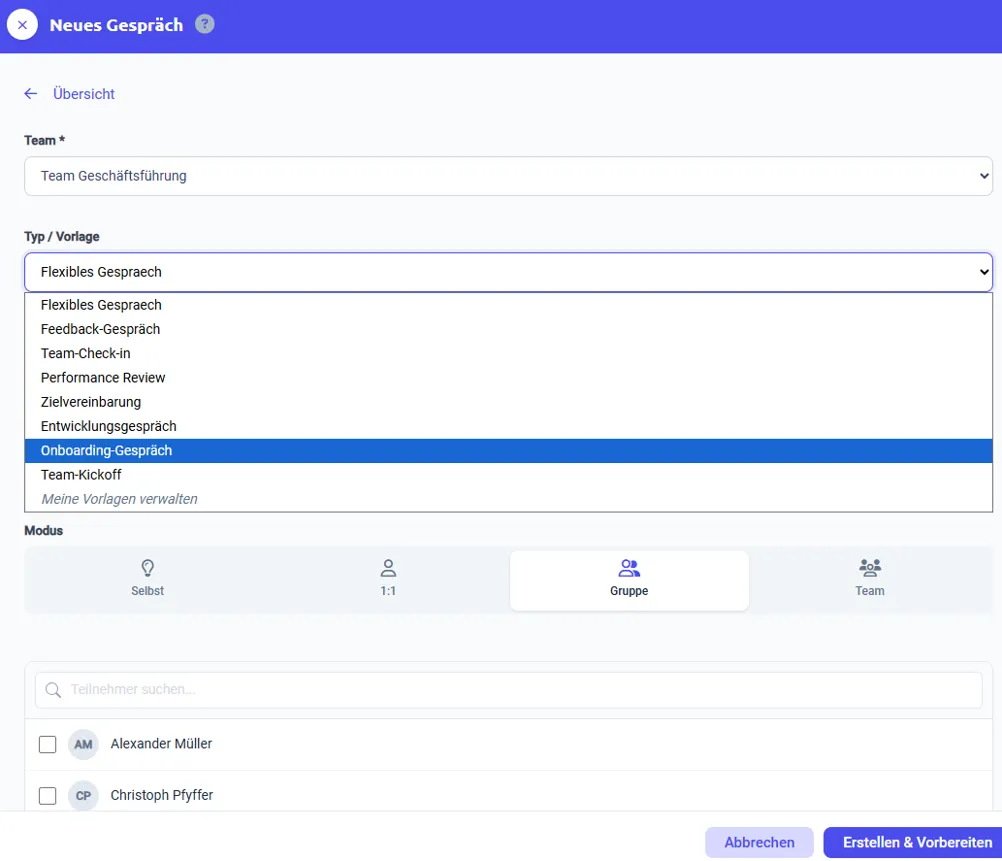Click the magnifier icon in participant search
The image size is (1002, 861).
(53, 690)
